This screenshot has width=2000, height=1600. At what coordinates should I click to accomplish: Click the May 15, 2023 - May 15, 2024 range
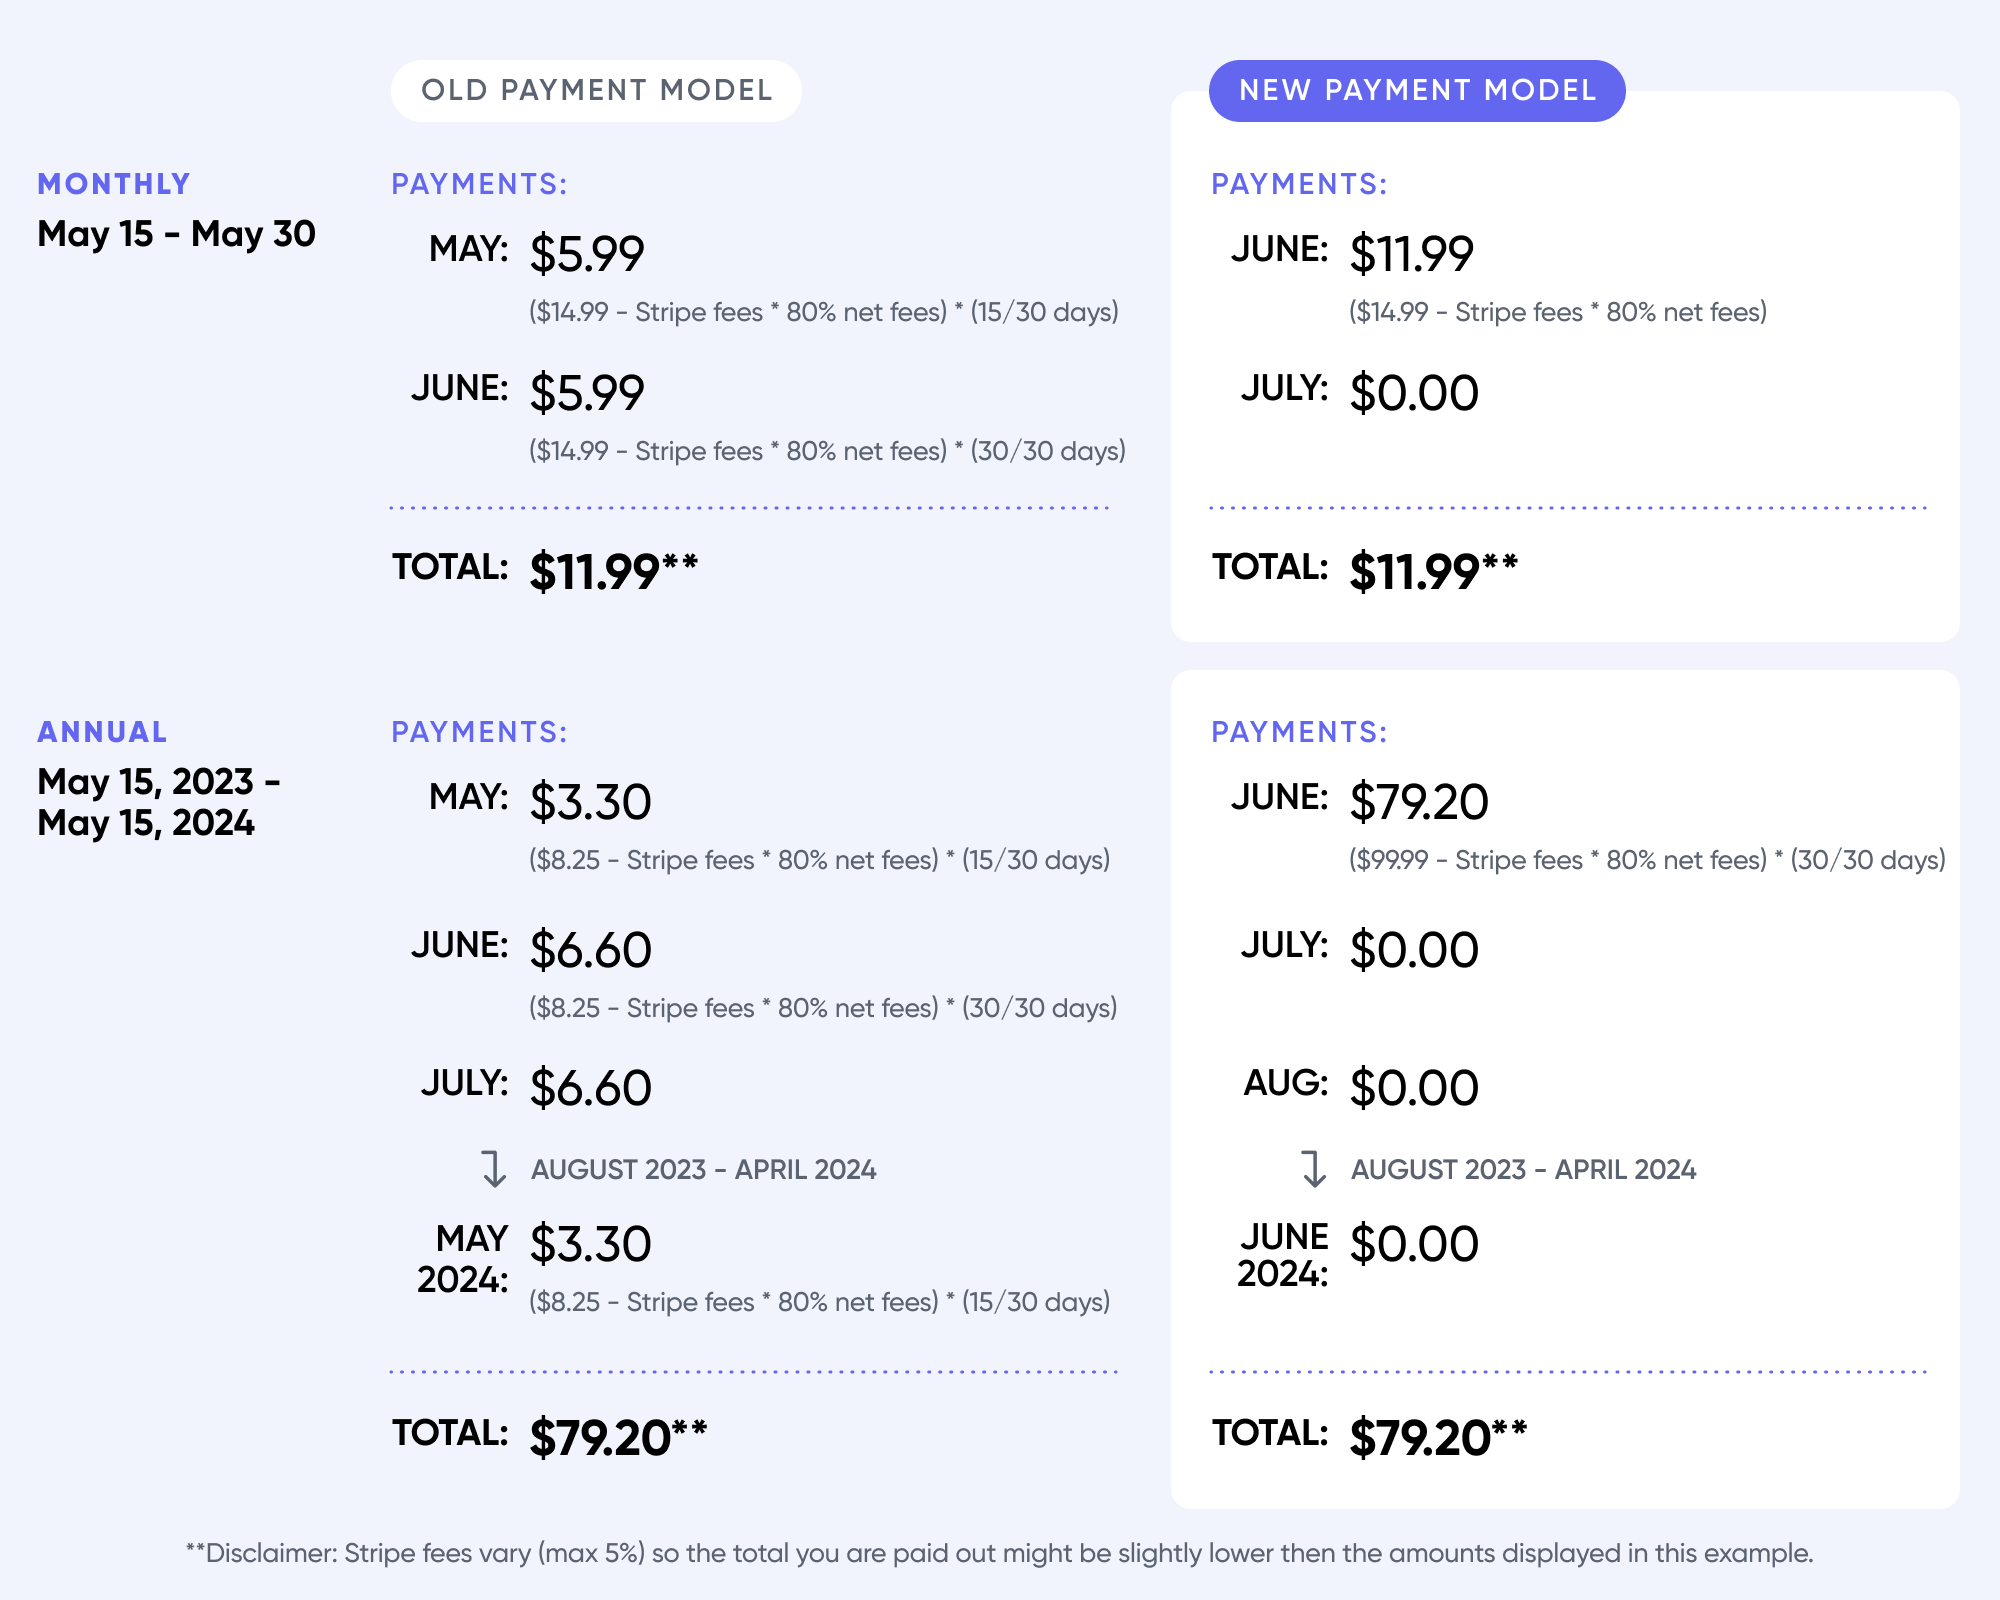tap(159, 802)
